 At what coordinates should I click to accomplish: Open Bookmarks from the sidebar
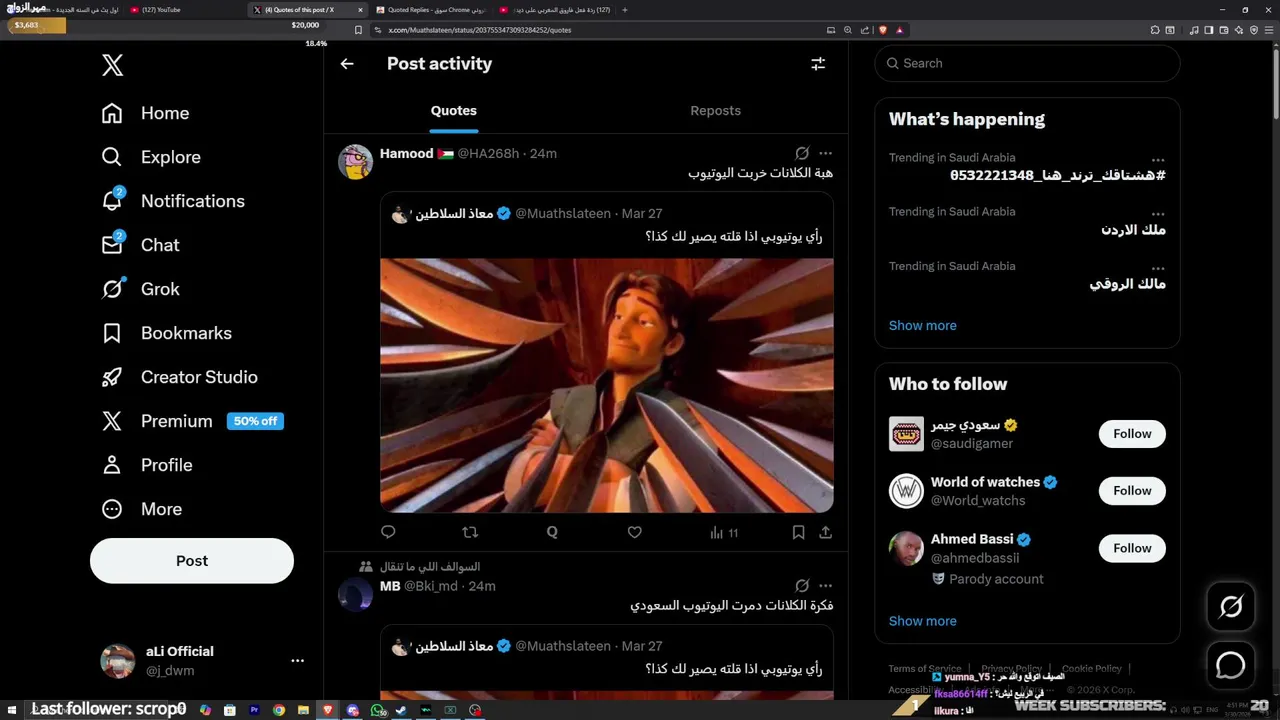(166, 333)
